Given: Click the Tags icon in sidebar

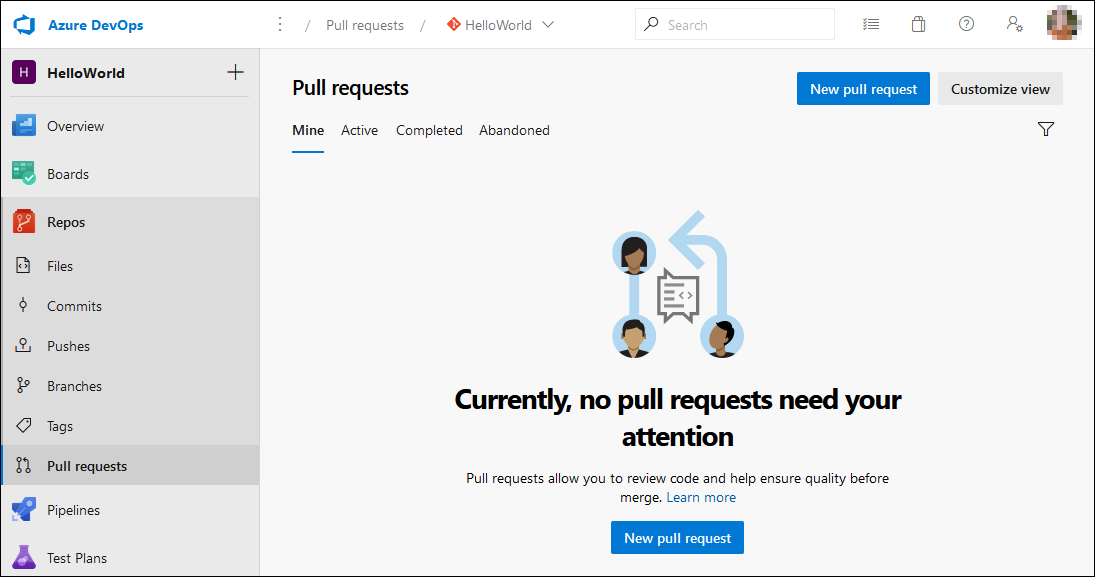Looking at the screenshot, I should pyautogui.click(x=23, y=425).
